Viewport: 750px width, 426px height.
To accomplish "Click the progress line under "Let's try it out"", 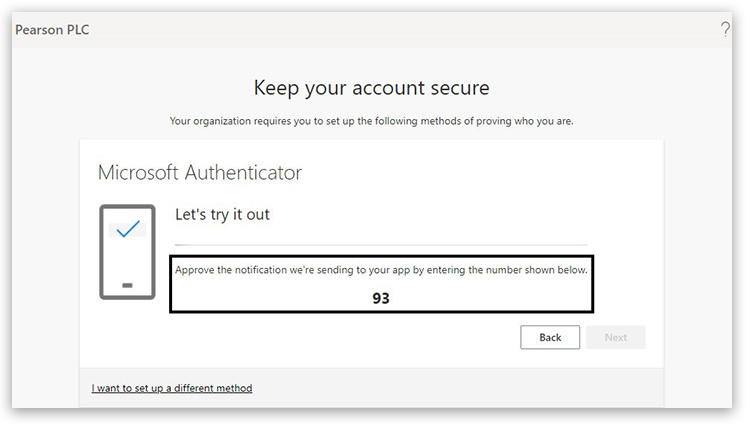I will tap(380, 244).
